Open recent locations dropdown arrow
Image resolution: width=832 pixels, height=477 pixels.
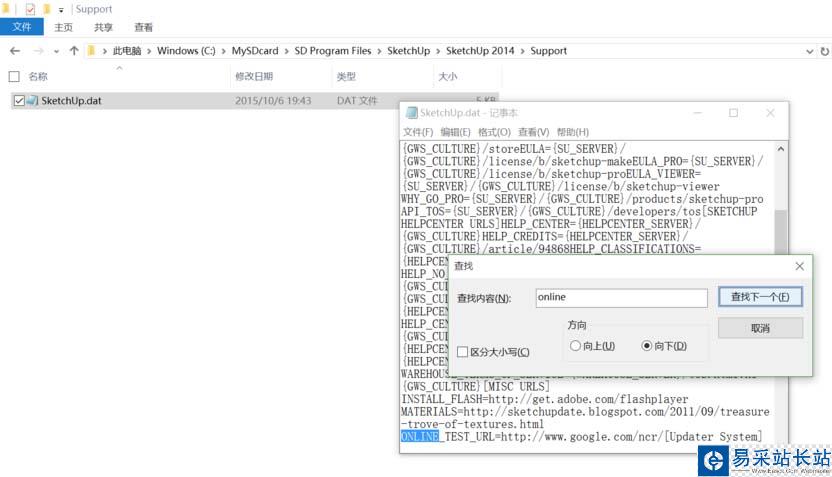point(56,51)
